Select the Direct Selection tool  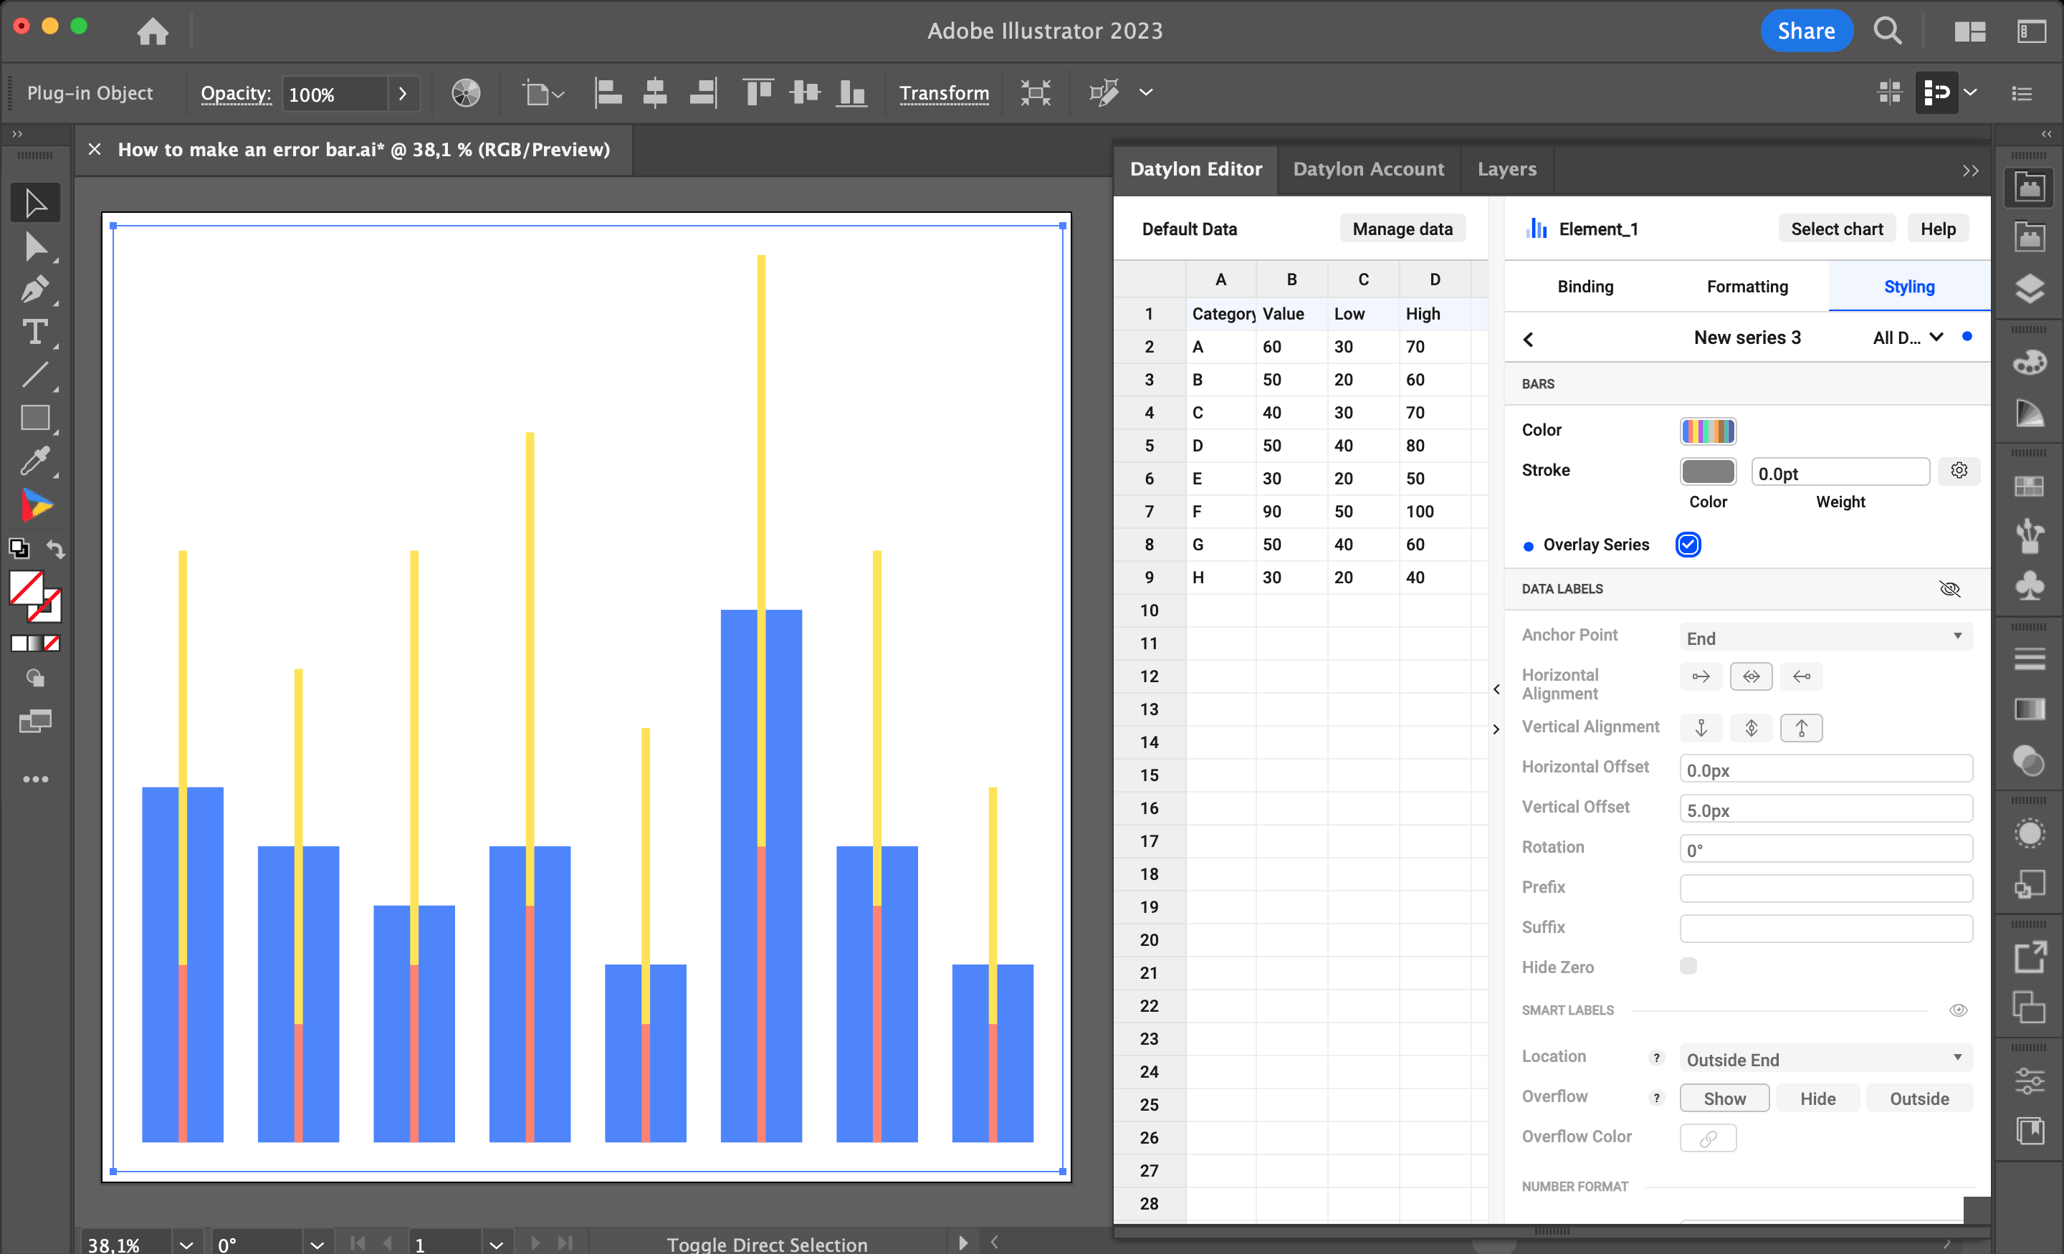coord(36,246)
